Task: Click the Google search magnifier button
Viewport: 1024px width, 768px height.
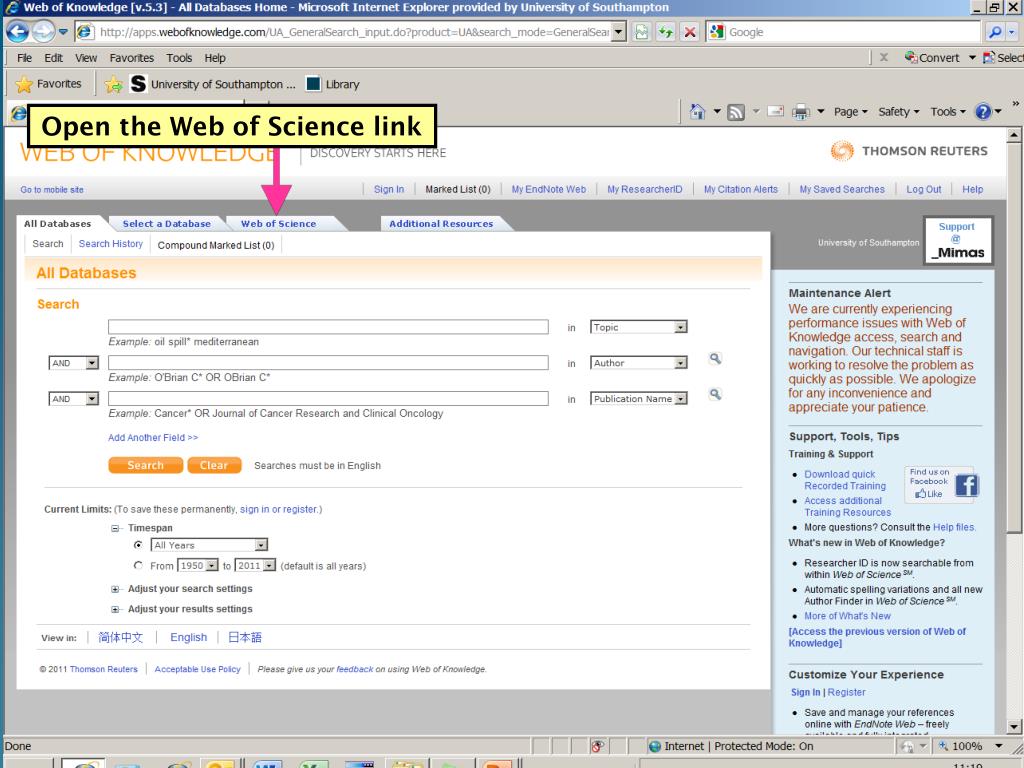Action: pyautogui.click(x=995, y=31)
